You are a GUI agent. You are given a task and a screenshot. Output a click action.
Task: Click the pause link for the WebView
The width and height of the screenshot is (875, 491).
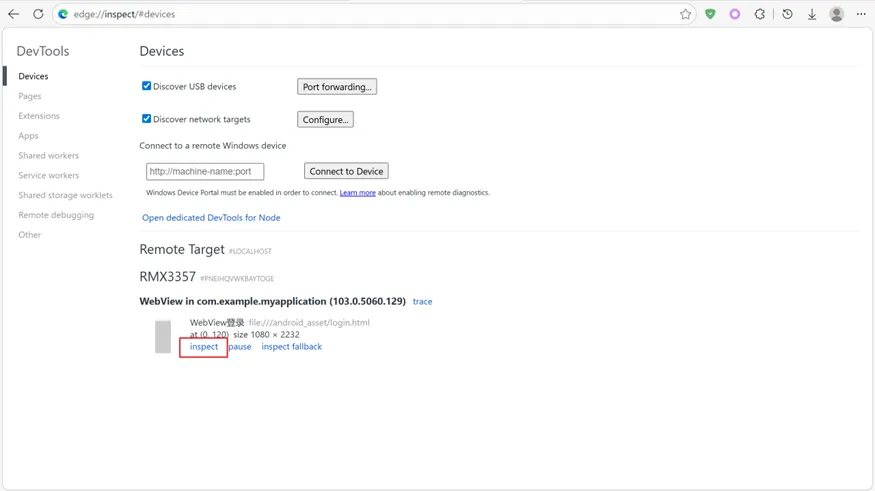click(x=240, y=346)
